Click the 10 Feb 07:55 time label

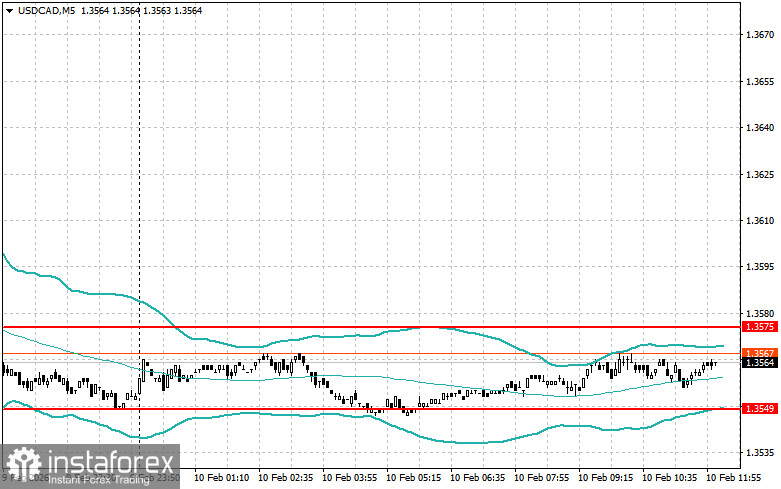coord(541,478)
